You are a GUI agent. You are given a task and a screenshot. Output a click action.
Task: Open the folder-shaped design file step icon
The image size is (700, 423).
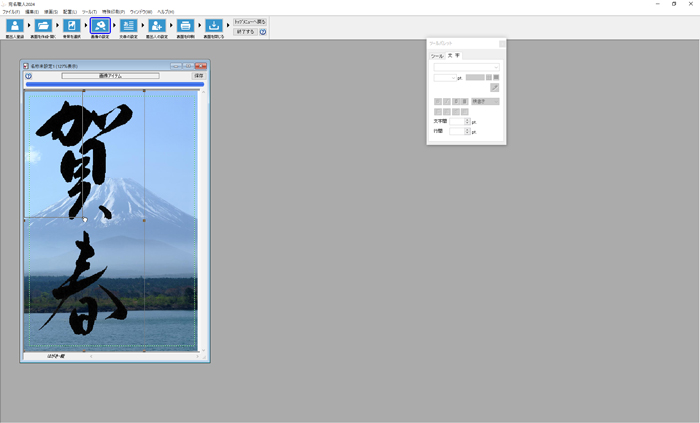click(43, 26)
